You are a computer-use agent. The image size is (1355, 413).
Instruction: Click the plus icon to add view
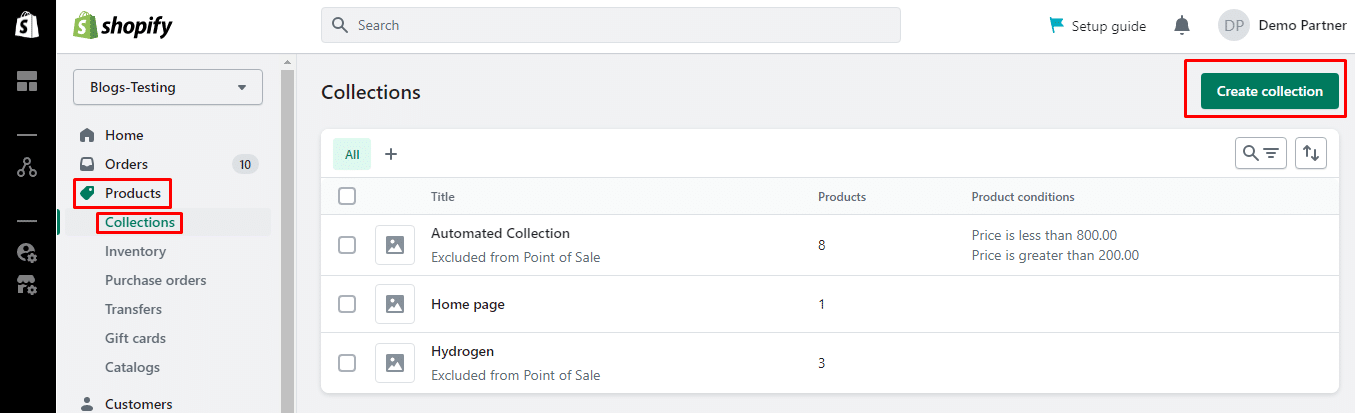point(391,154)
